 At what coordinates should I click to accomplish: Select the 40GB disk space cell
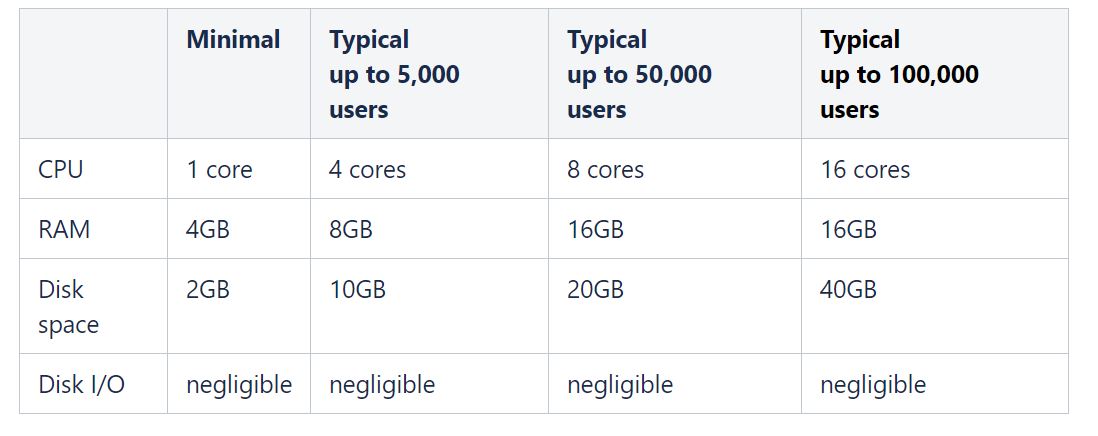(x=848, y=290)
